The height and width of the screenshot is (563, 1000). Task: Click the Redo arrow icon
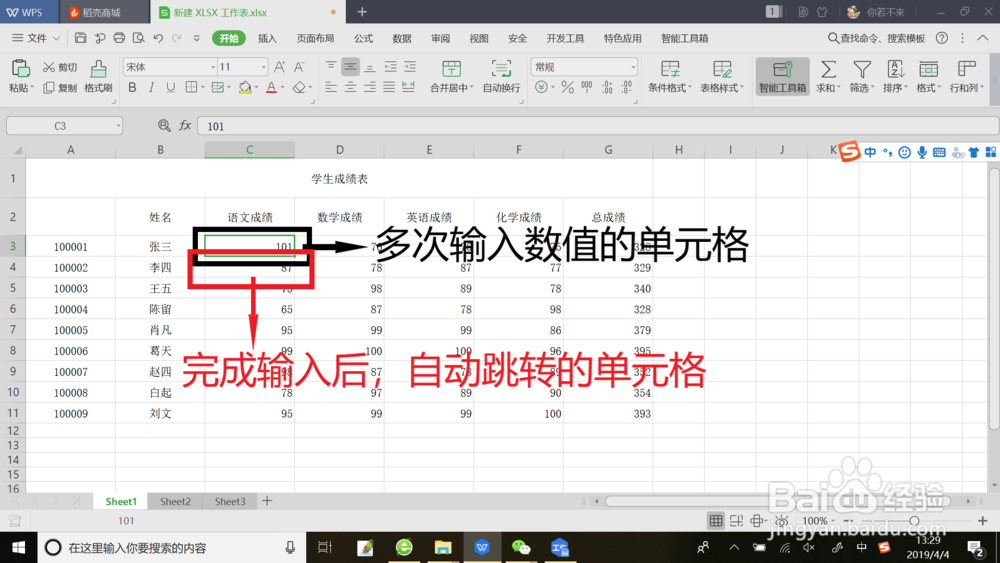point(177,38)
